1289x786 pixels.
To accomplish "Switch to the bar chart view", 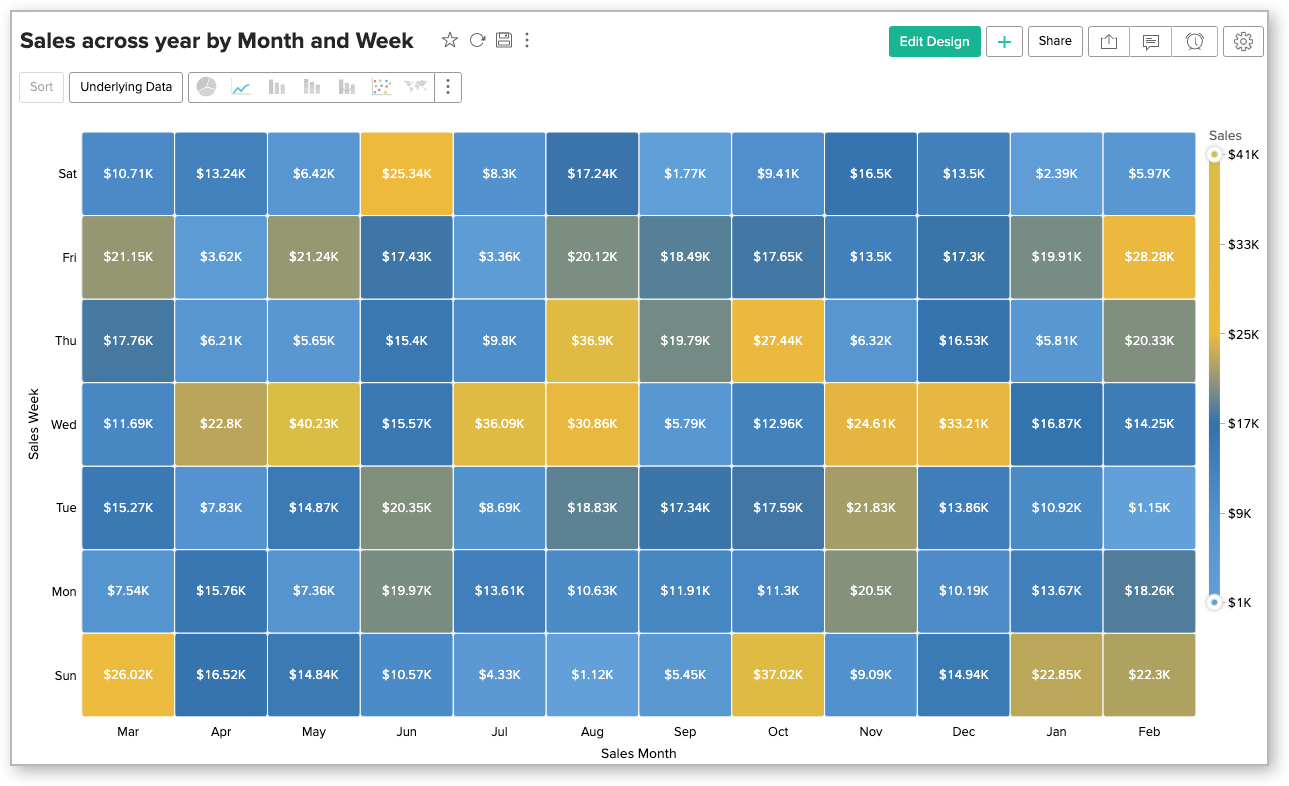I will pyautogui.click(x=276, y=87).
